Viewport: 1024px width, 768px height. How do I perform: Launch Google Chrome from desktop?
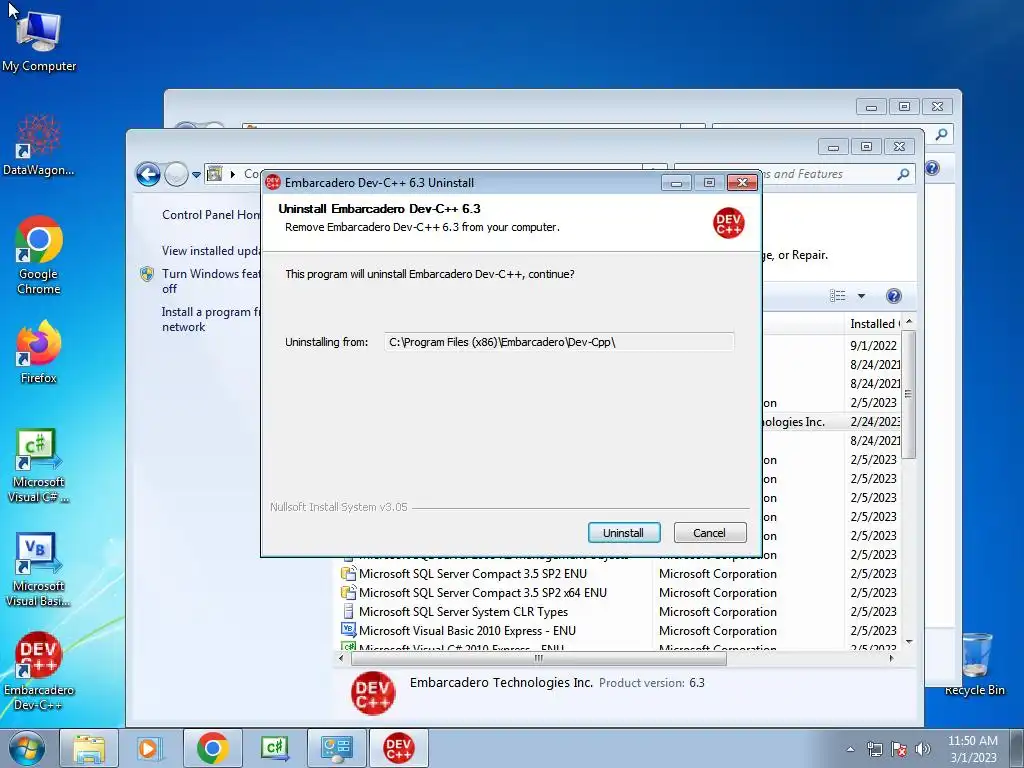(x=39, y=256)
